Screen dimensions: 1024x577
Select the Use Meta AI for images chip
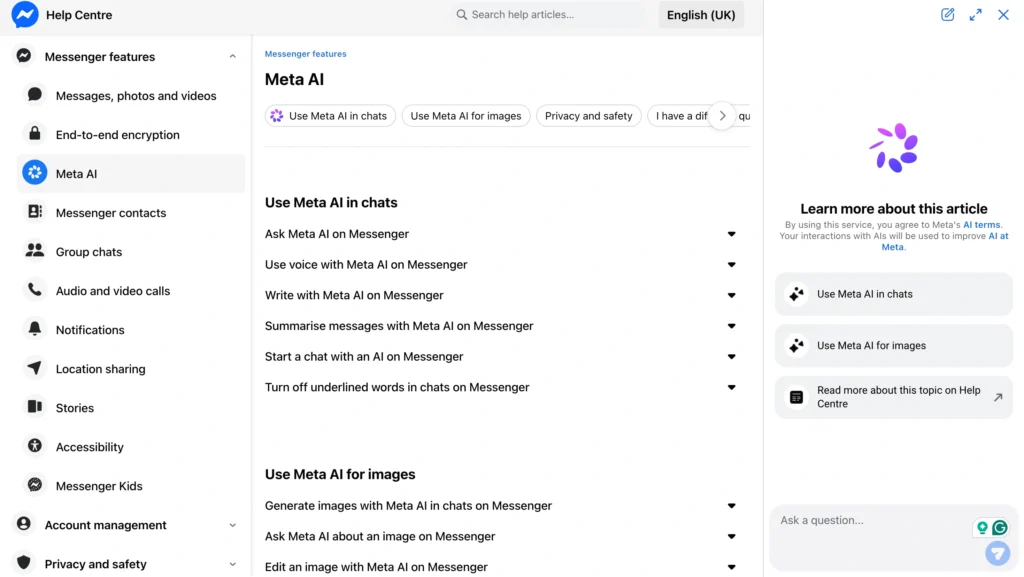(x=466, y=116)
